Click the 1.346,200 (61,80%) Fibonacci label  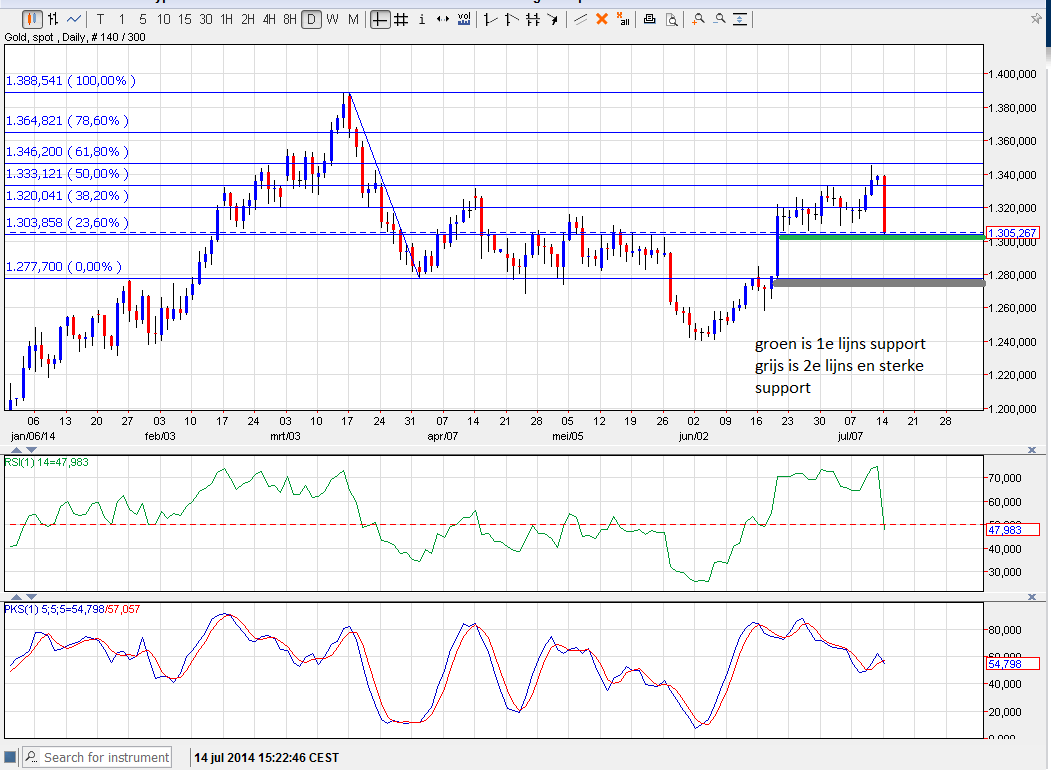[x=67, y=151]
